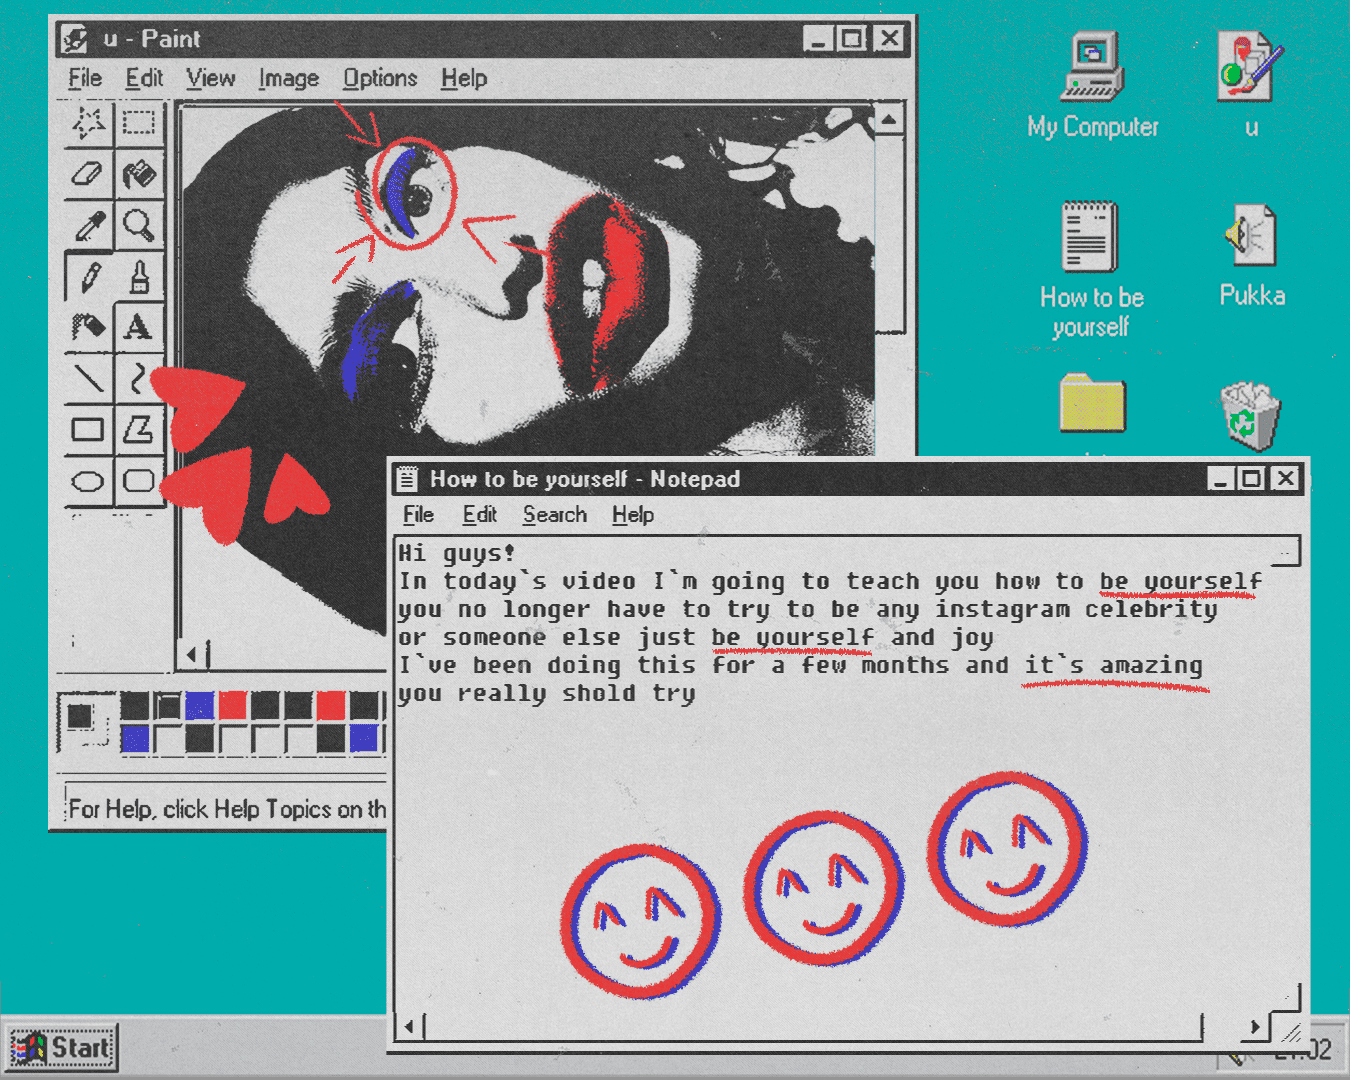1350x1080 pixels.
Task: Open the Image menu in Paint
Action: click(288, 78)
